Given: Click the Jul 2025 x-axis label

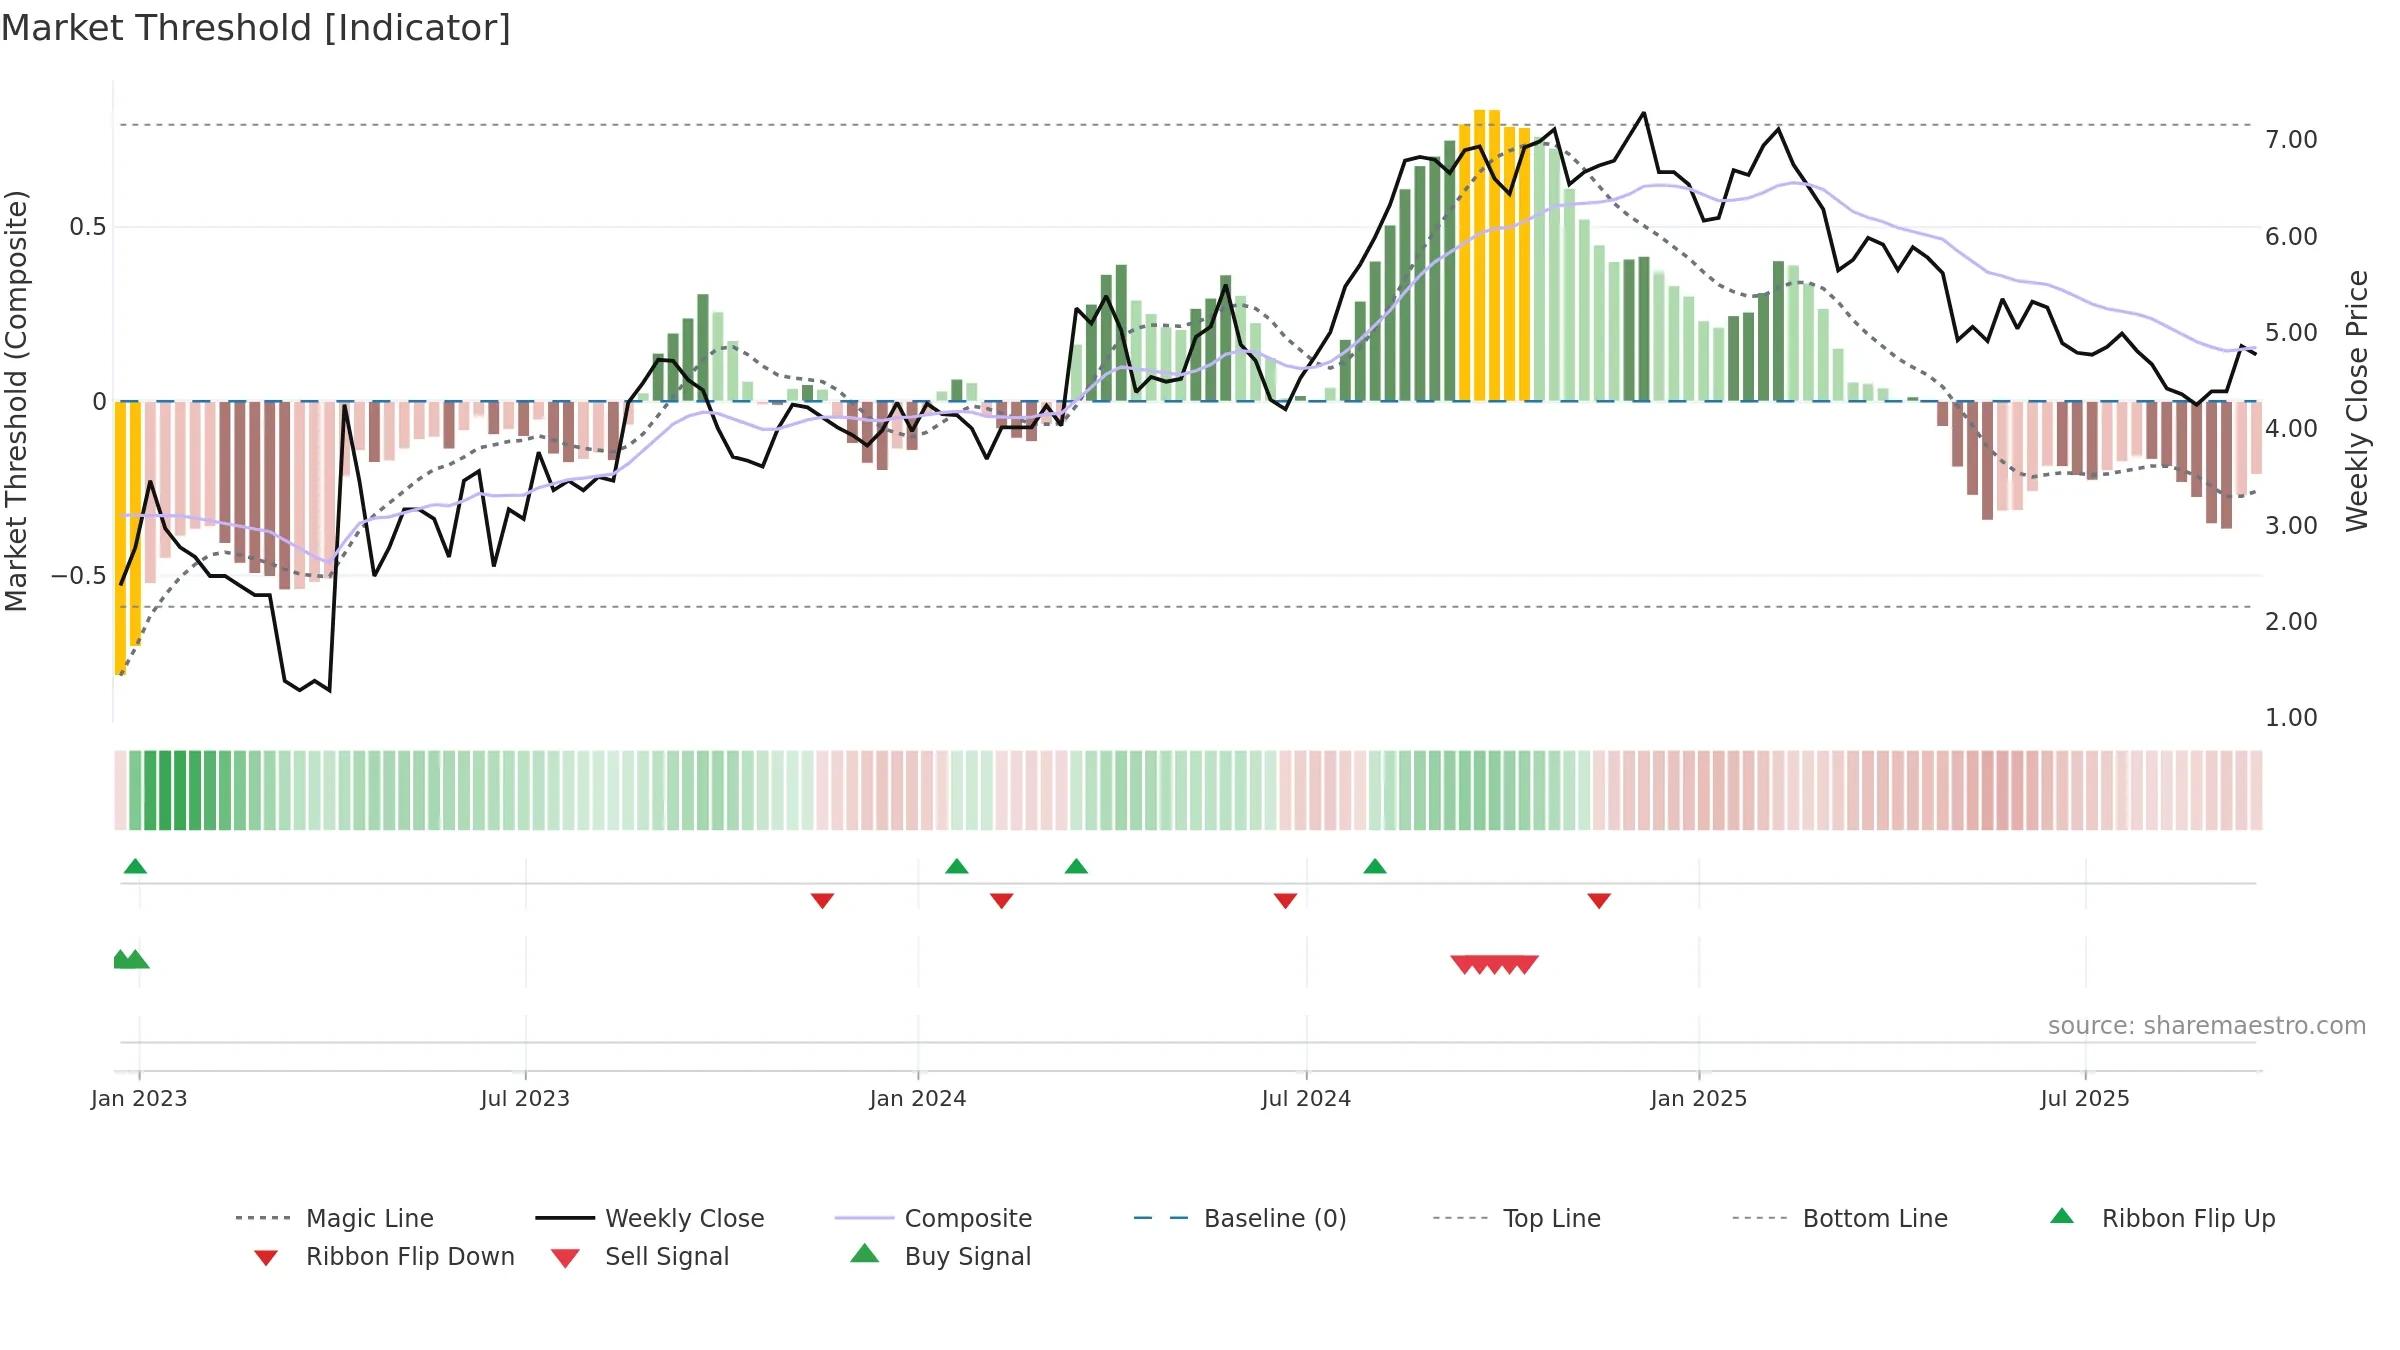Looking at the screenshot, I should click(x=2085, y=1099).
